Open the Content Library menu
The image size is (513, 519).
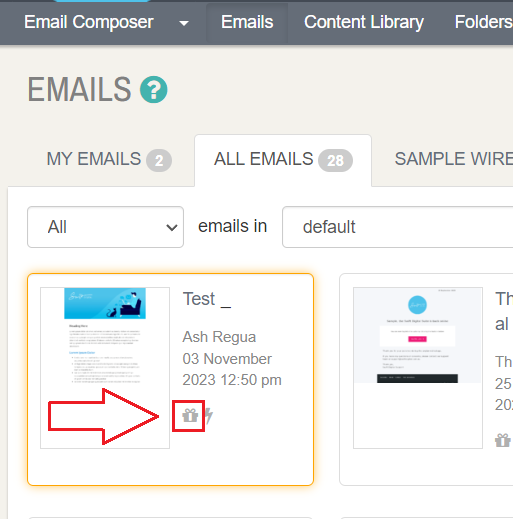[x=364, y=22]
